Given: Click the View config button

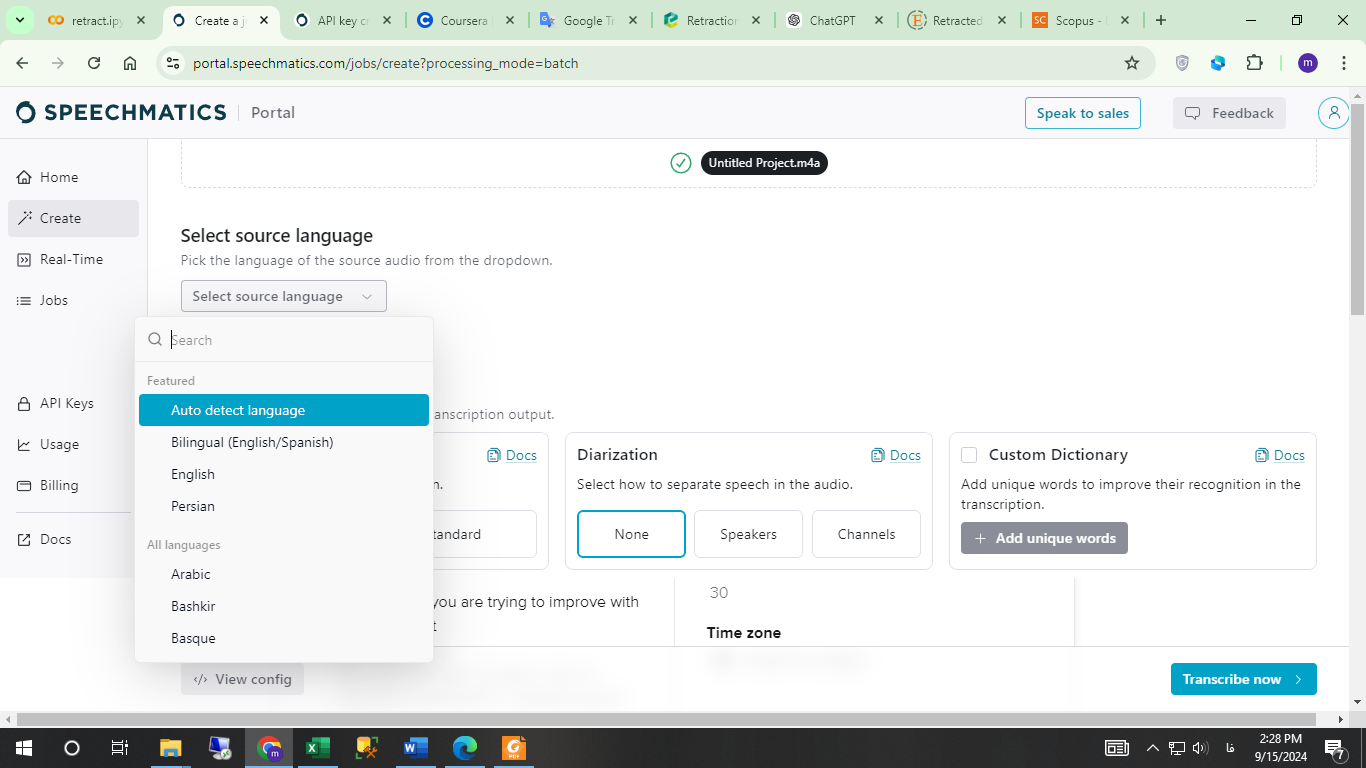Looking at the screenshot, I should pos(242,679).
